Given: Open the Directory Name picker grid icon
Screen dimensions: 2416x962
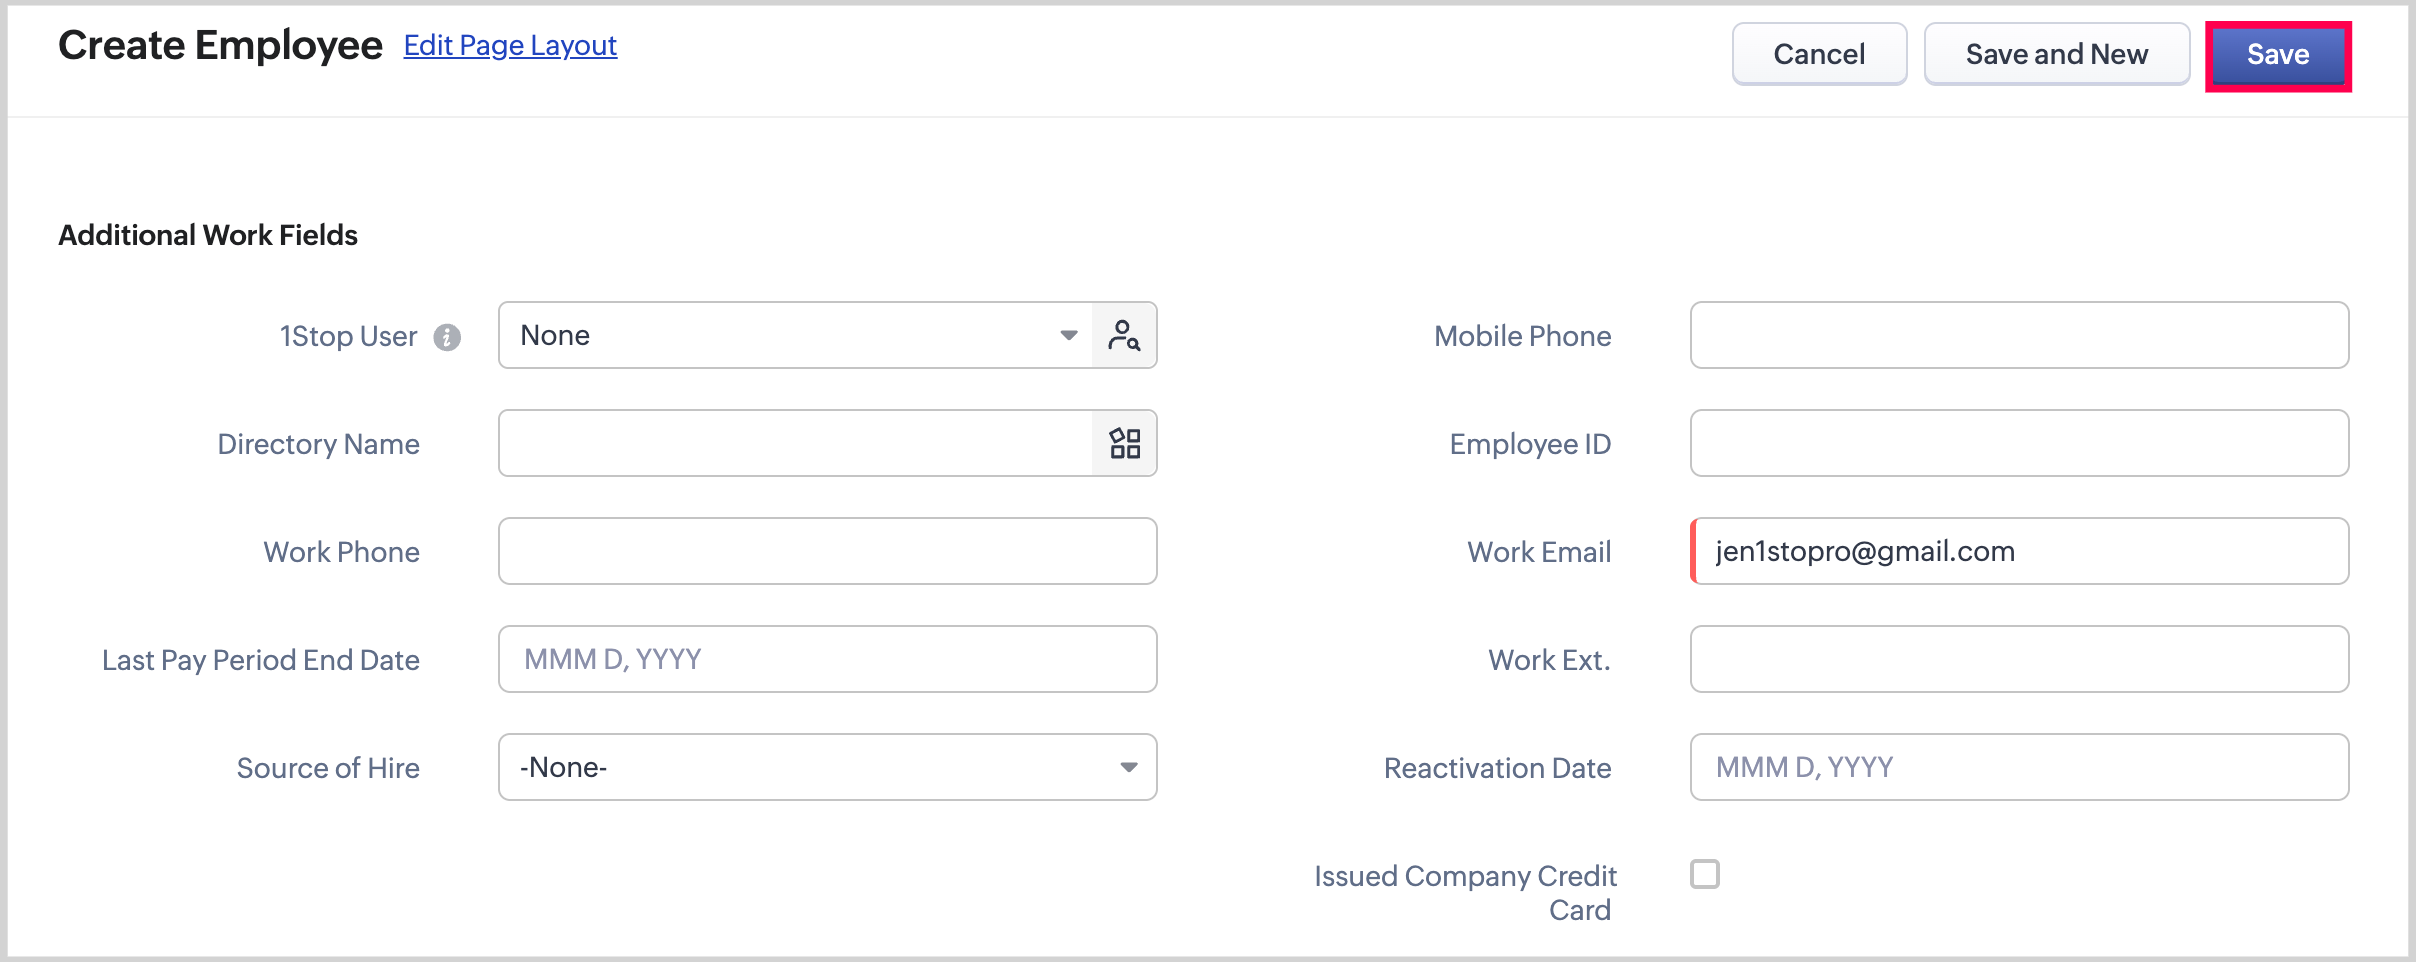Looking at the screenshot, I should click(x=1124, y=444).
